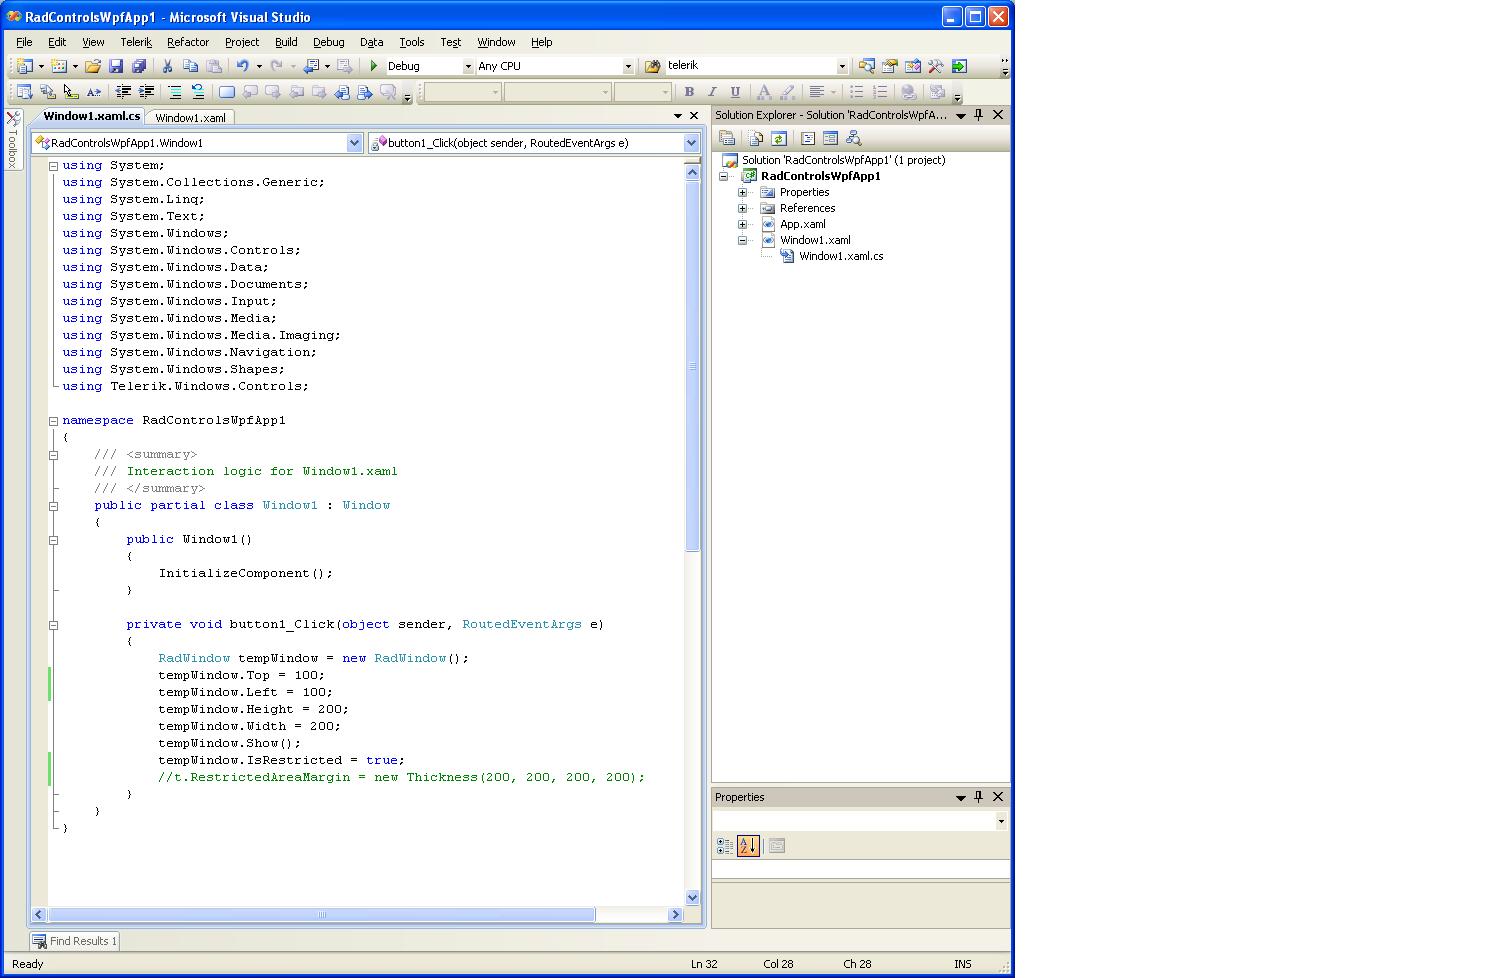This screenshot has height=978, width=1494.
Task: Click the Open File folder icon
Action: 92,66
